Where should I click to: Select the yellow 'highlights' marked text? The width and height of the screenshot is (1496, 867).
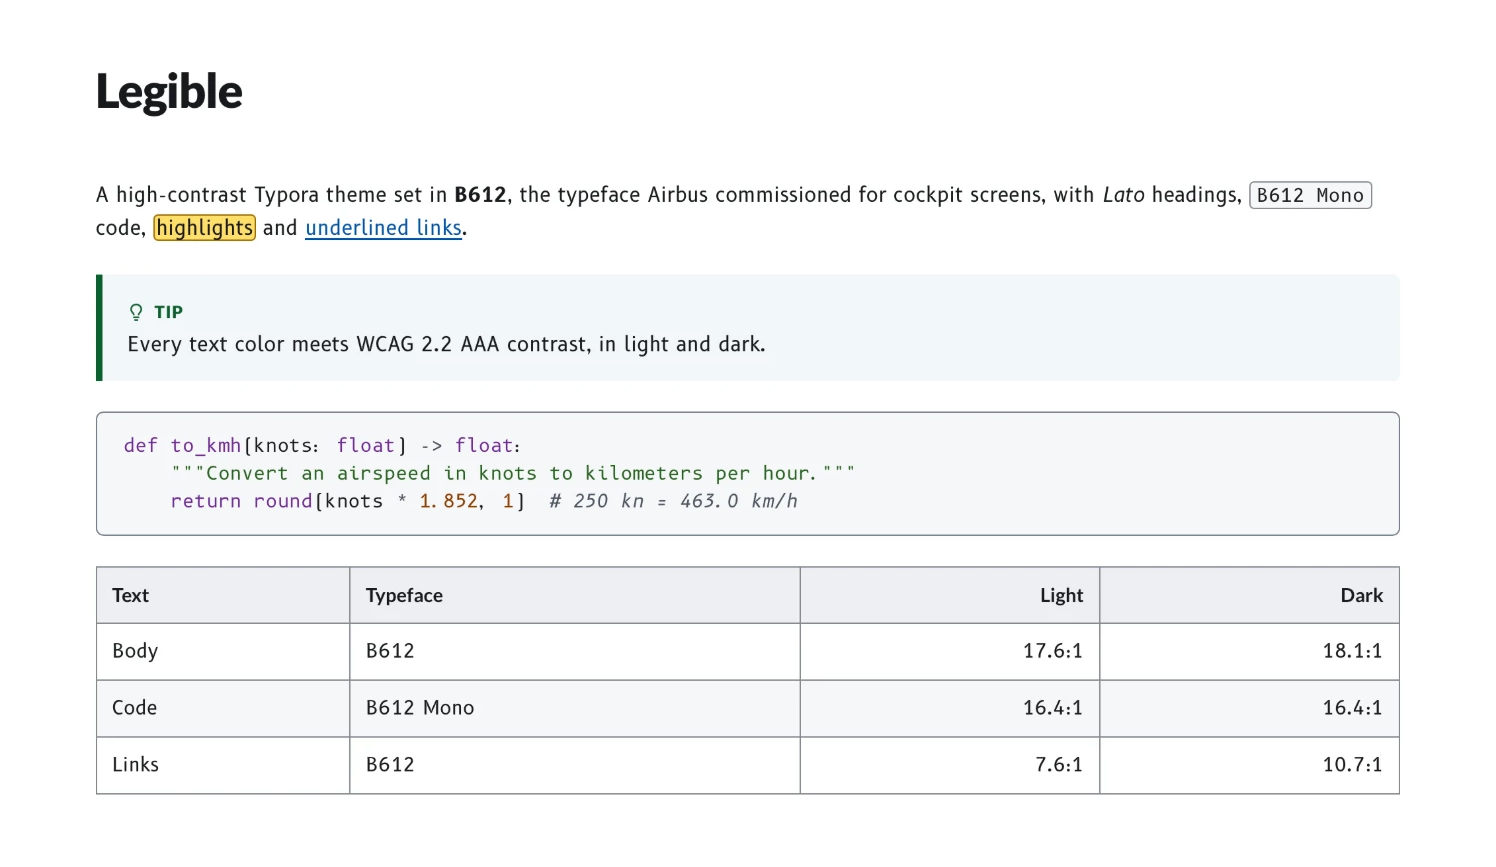point(205,228)
